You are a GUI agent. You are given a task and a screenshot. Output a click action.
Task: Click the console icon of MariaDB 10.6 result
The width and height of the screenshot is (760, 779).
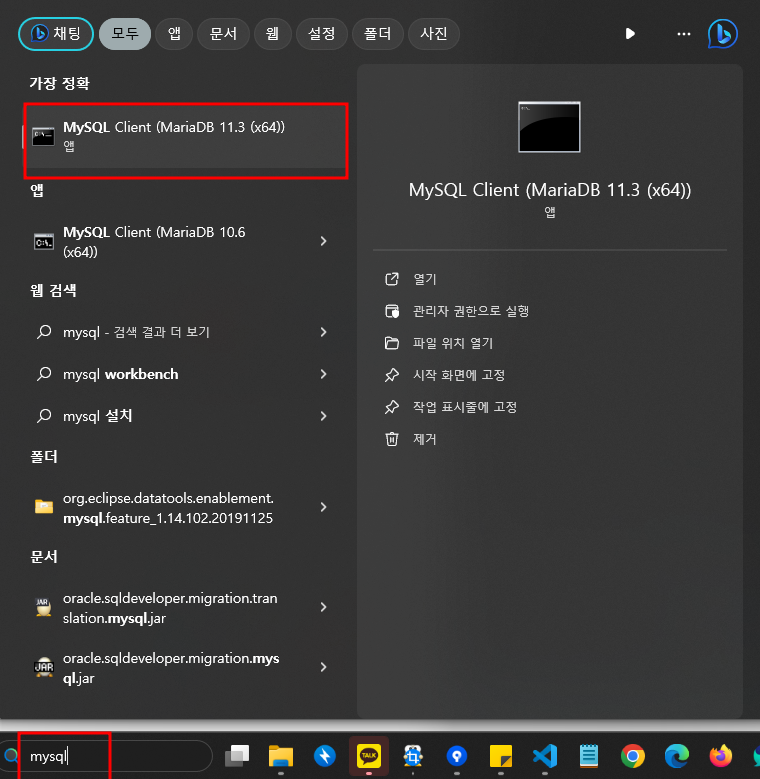click(44, 242)
